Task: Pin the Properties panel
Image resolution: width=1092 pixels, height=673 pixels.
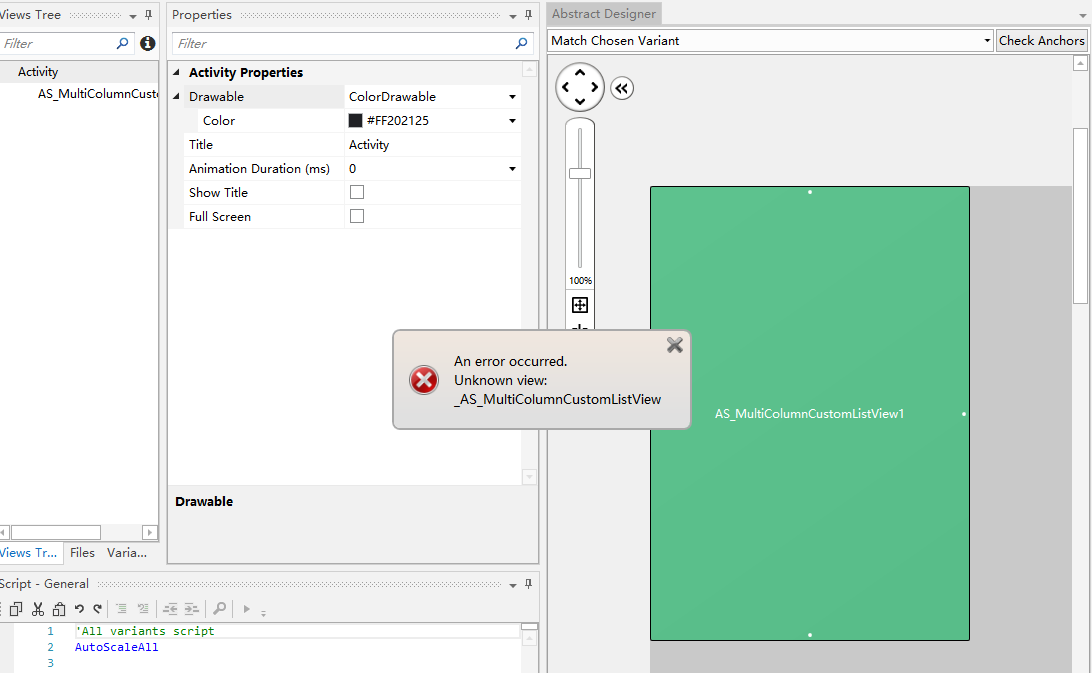Action: pos(529,15)
